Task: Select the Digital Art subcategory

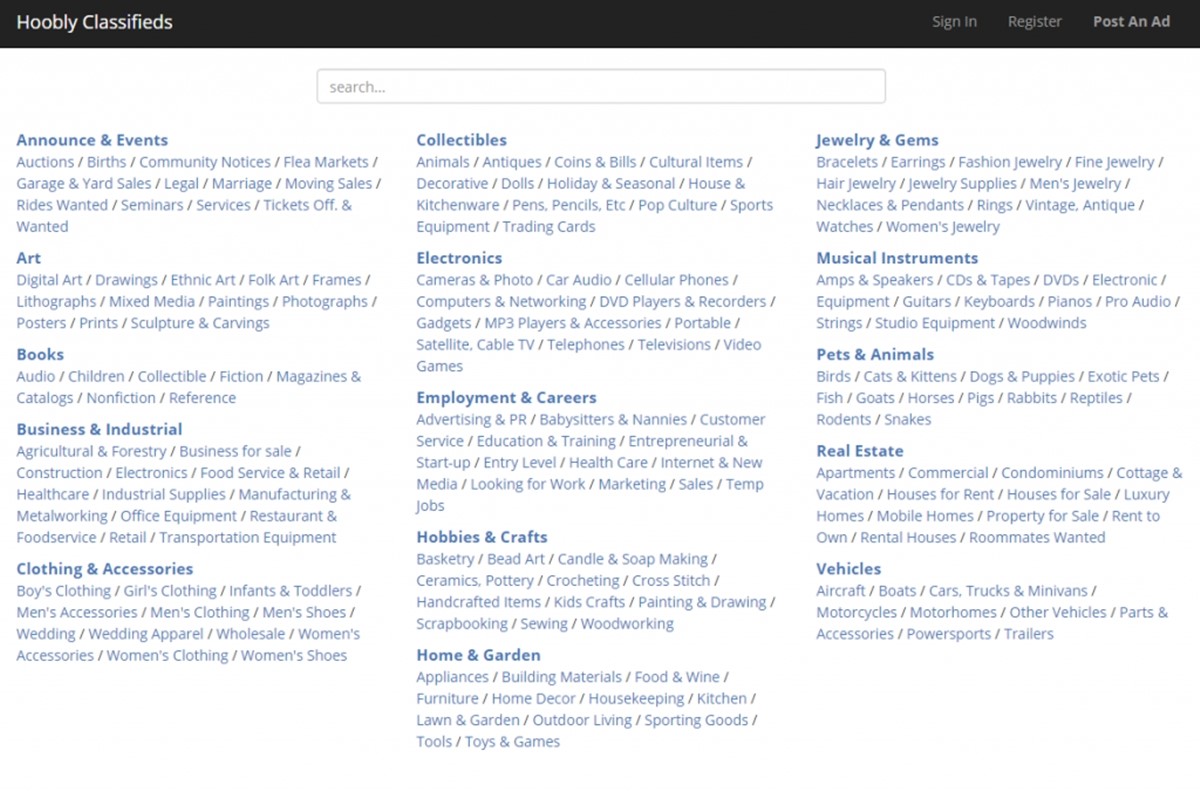Action: tap(49, 280)
